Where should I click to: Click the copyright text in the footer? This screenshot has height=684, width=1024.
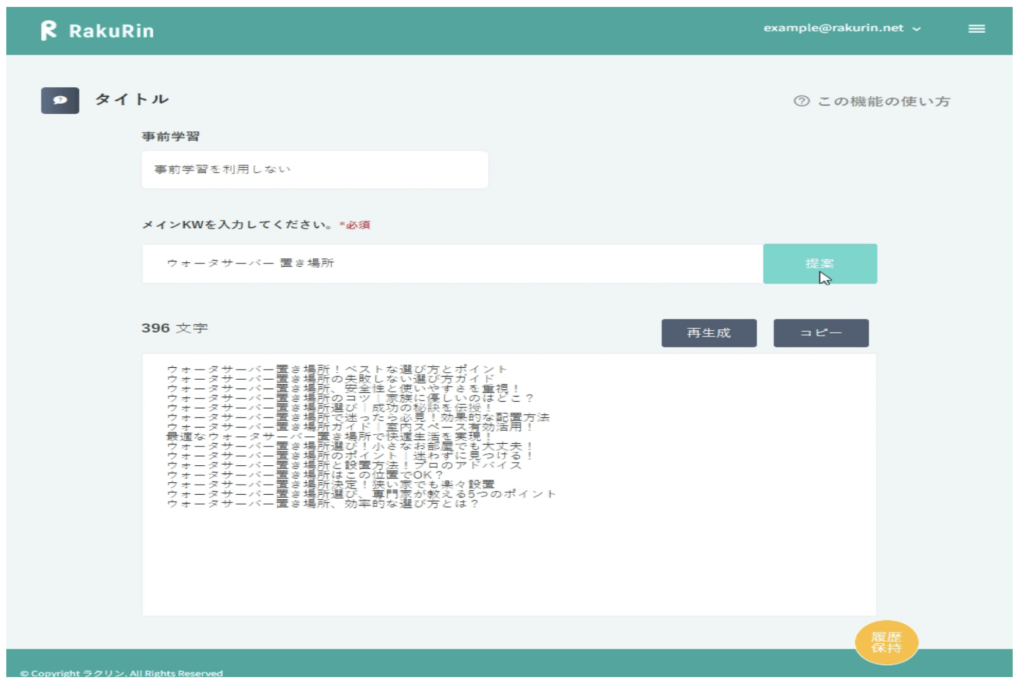(x=121, y=674)
